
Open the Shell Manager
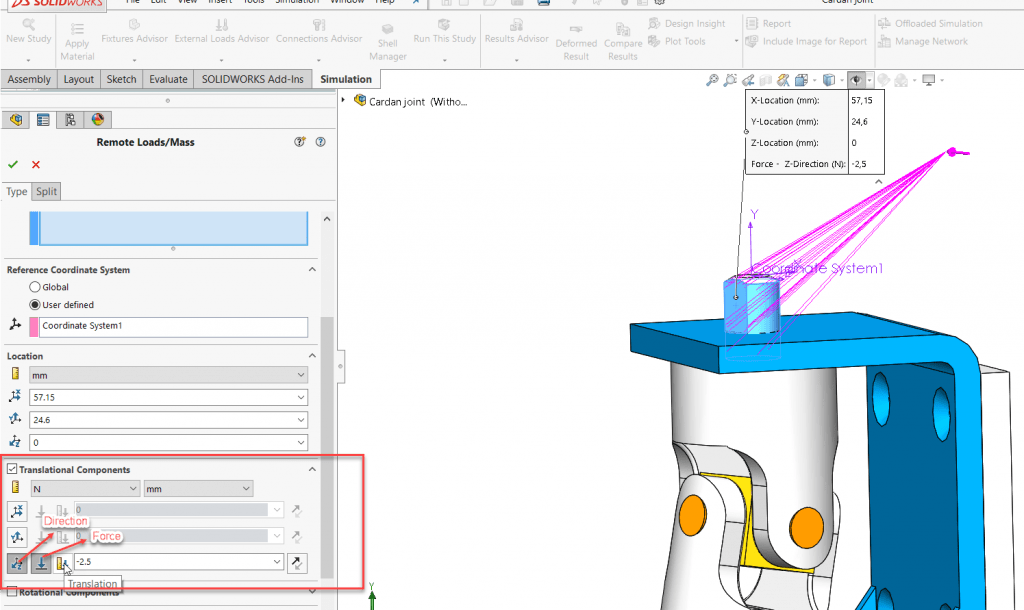click(387, 42)
